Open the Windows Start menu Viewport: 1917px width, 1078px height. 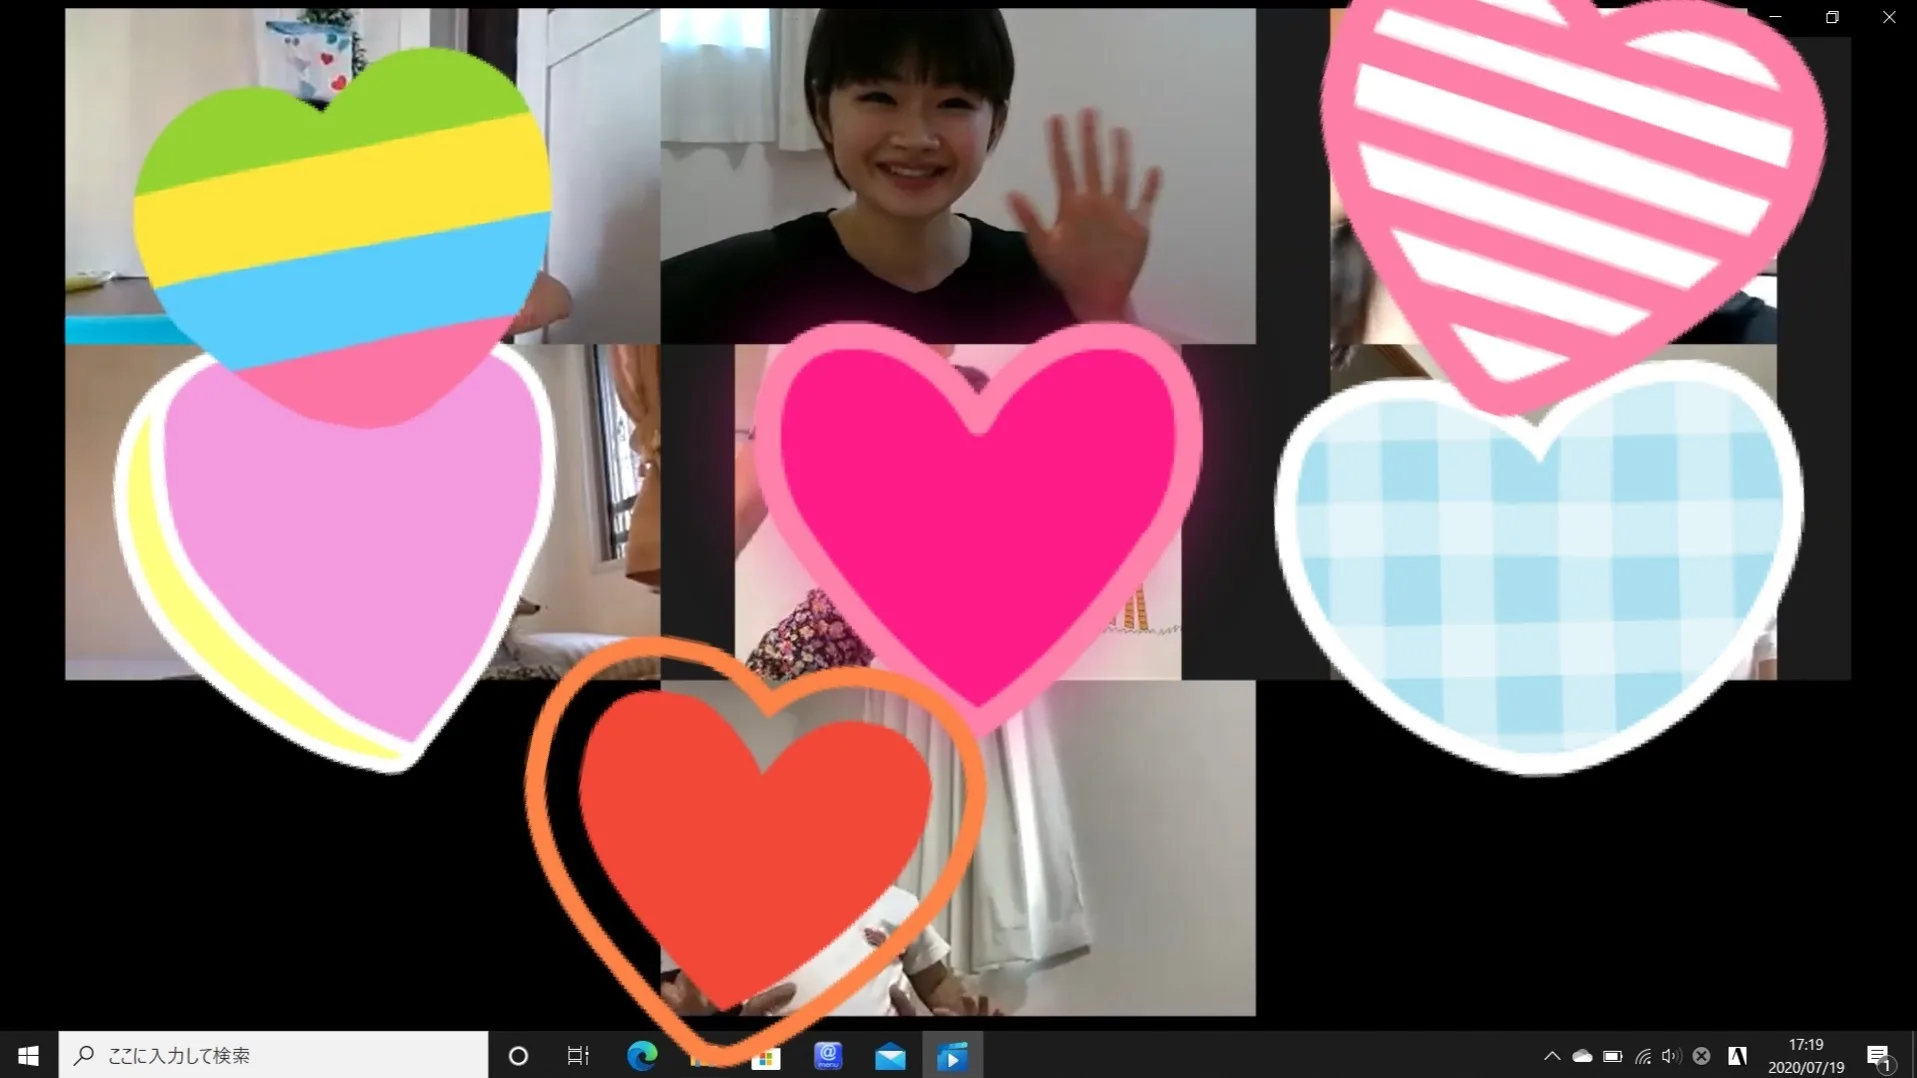(28, 1055)
